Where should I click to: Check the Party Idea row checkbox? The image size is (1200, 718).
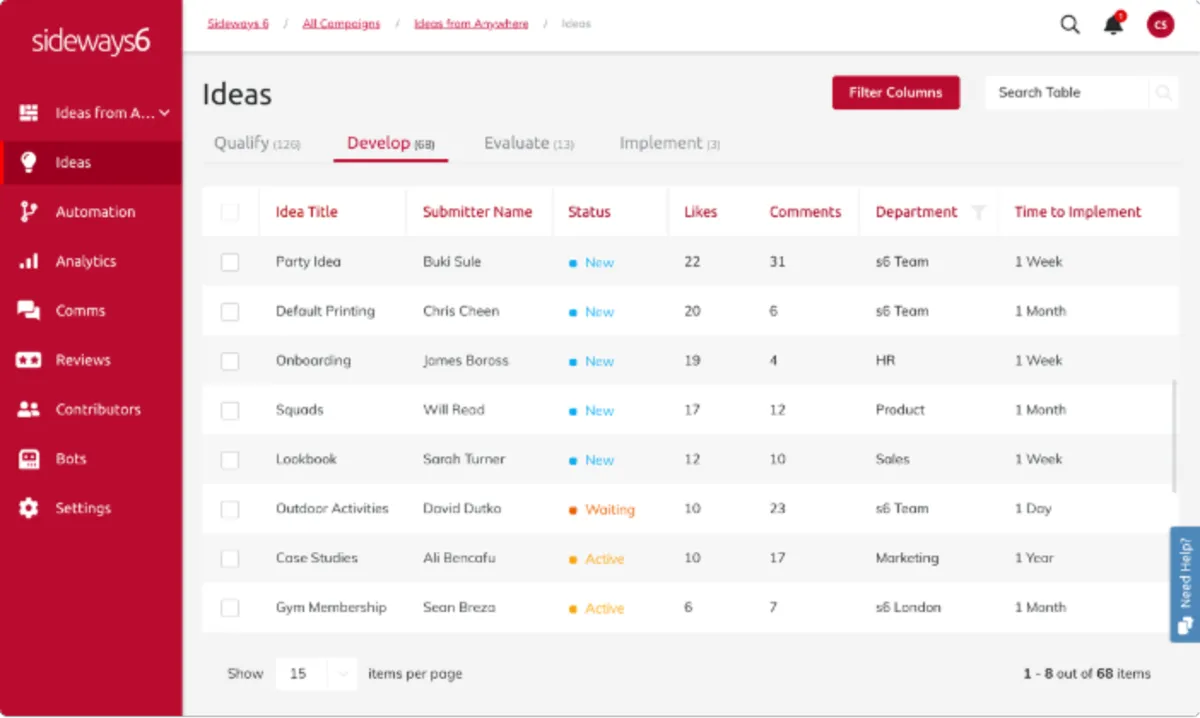(x=230, y=262)
